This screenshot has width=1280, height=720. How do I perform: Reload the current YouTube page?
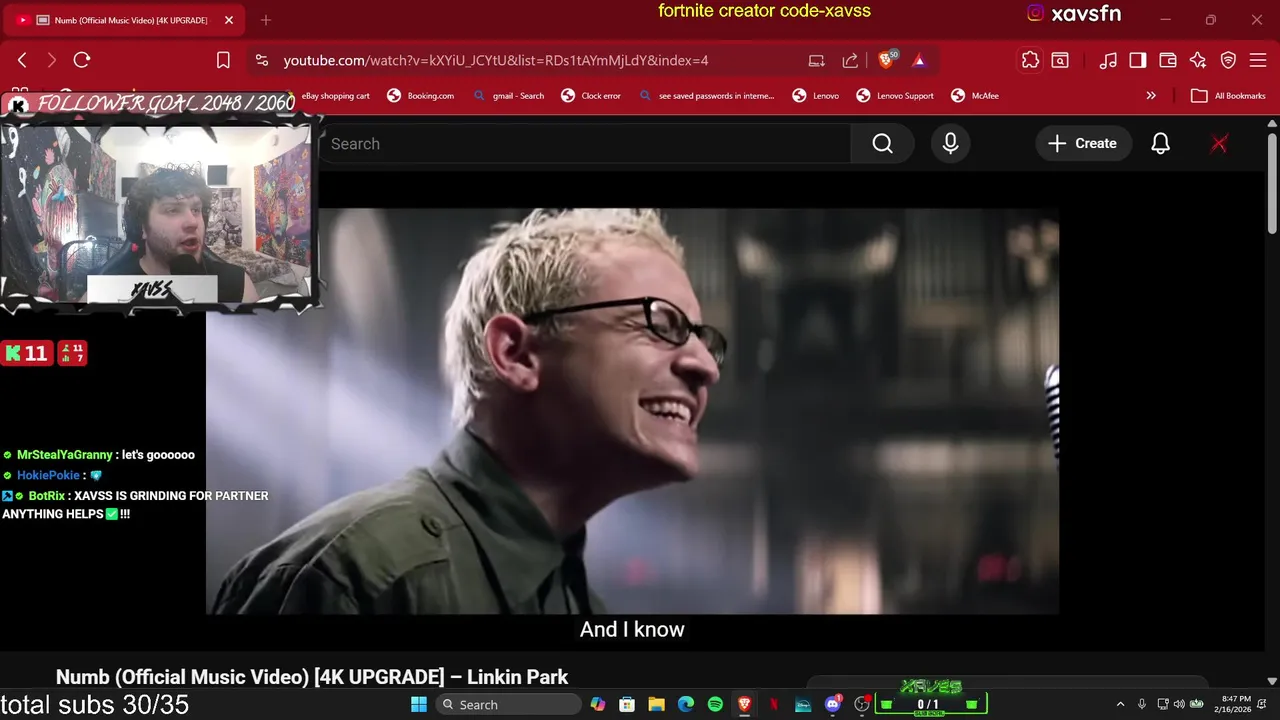[x=82, y=60]
